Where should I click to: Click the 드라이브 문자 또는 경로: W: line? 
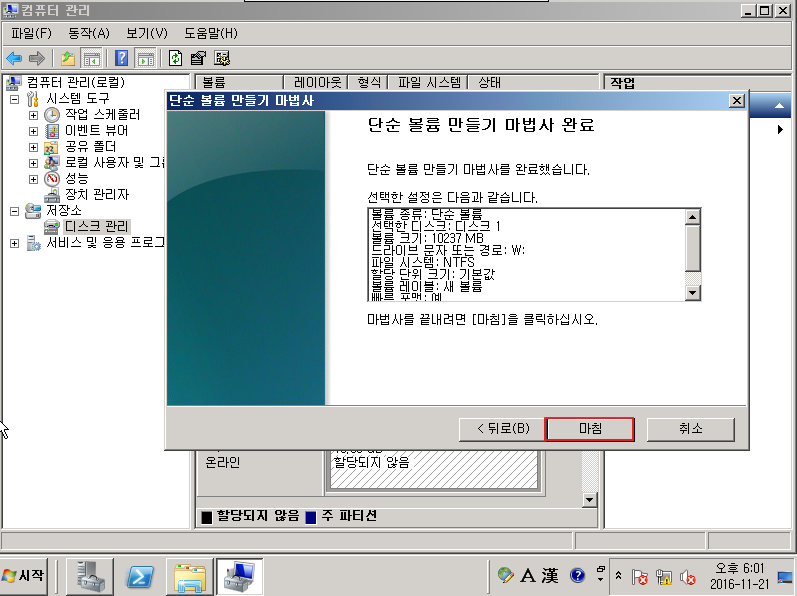point(448,250)
